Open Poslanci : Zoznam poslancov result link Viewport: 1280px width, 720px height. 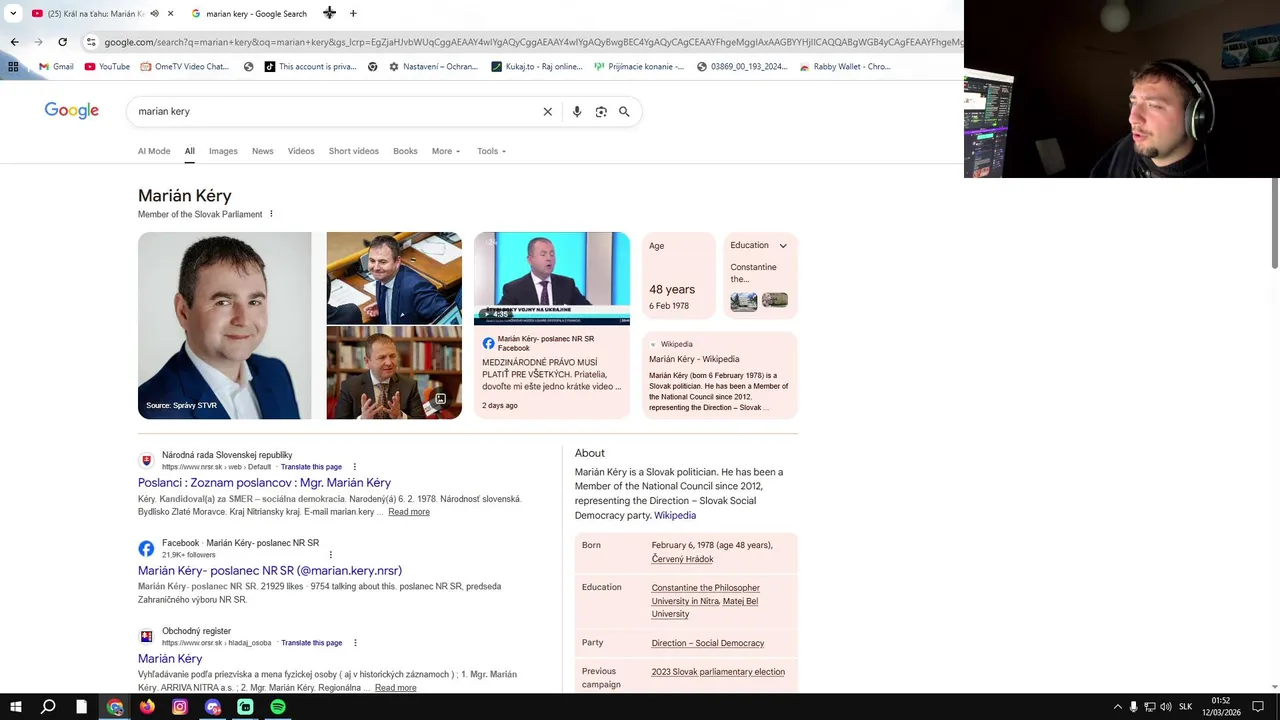coord(264,483)
